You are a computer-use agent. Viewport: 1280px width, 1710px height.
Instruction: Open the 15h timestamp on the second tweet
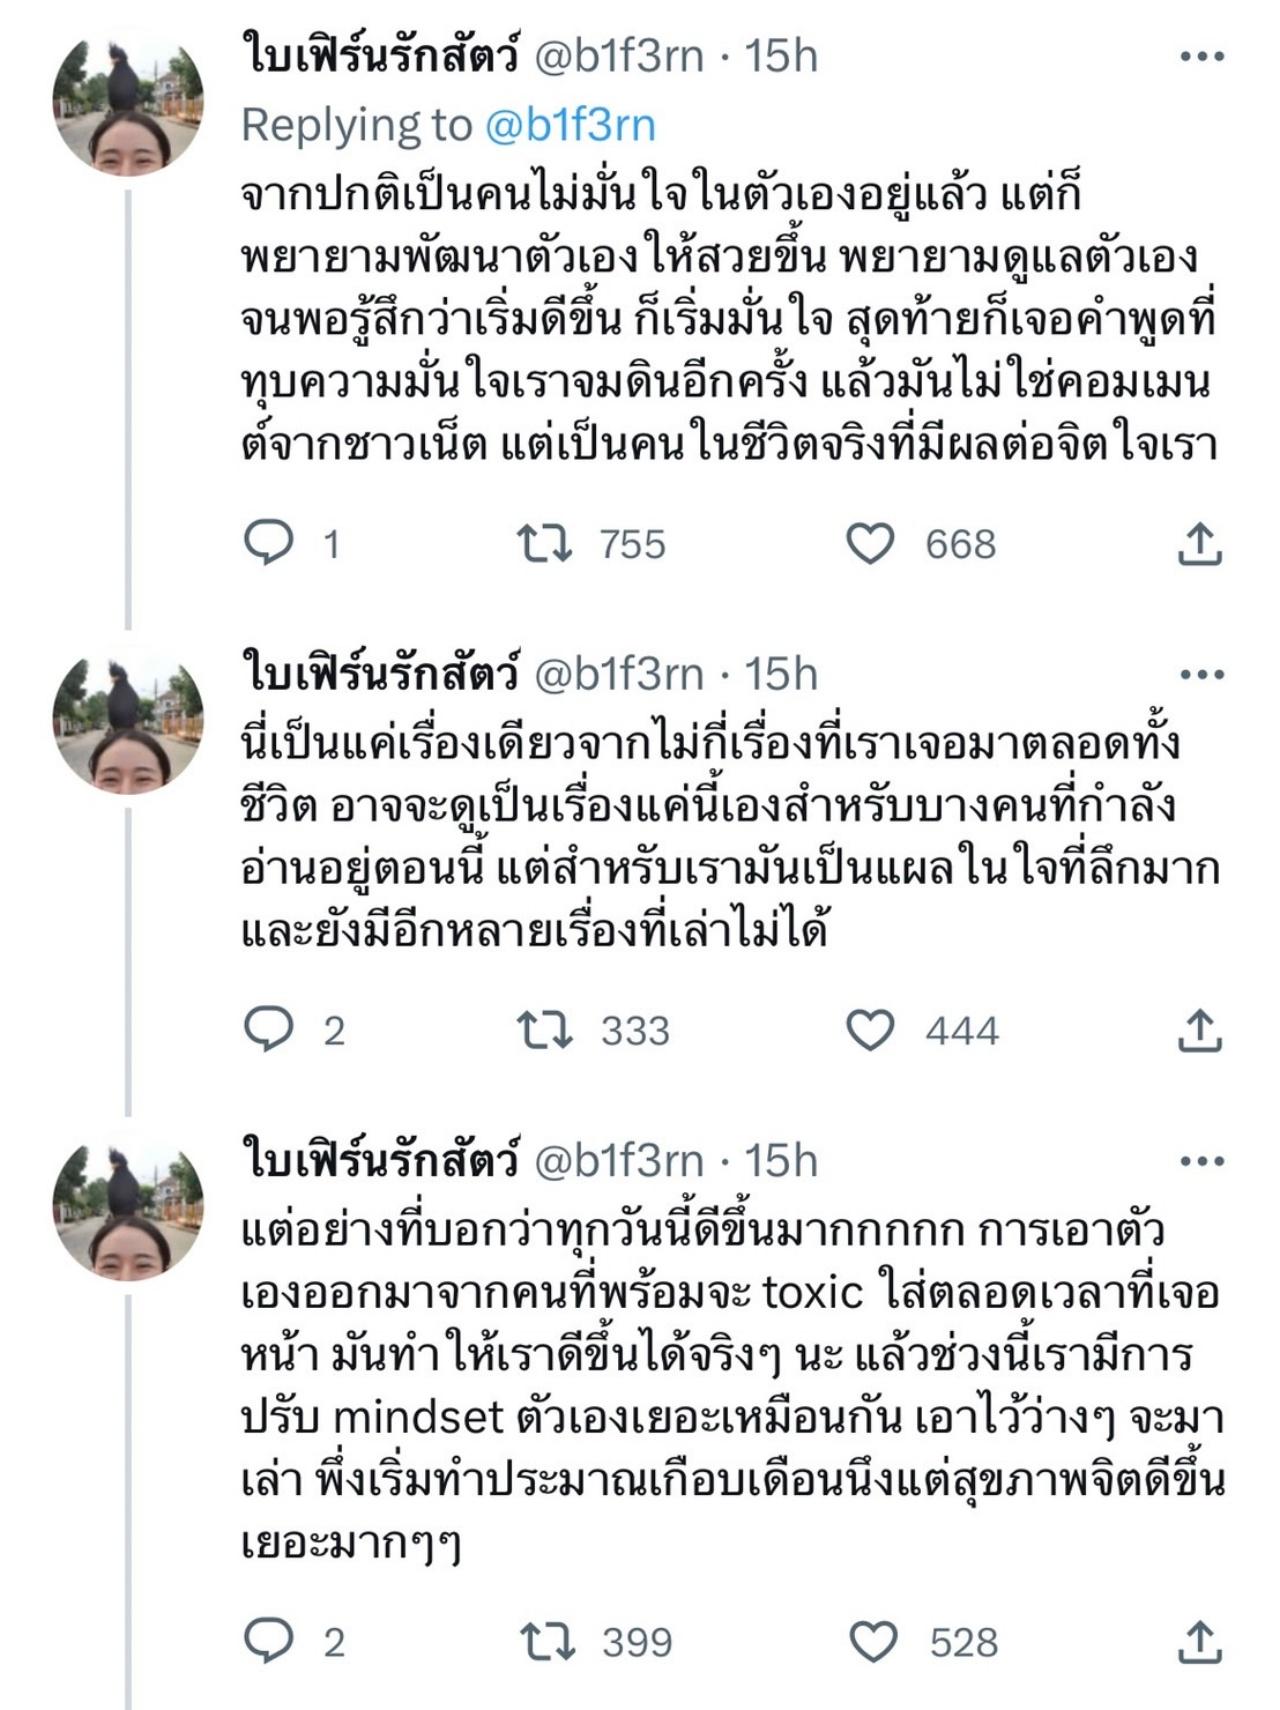click(781, 674)
